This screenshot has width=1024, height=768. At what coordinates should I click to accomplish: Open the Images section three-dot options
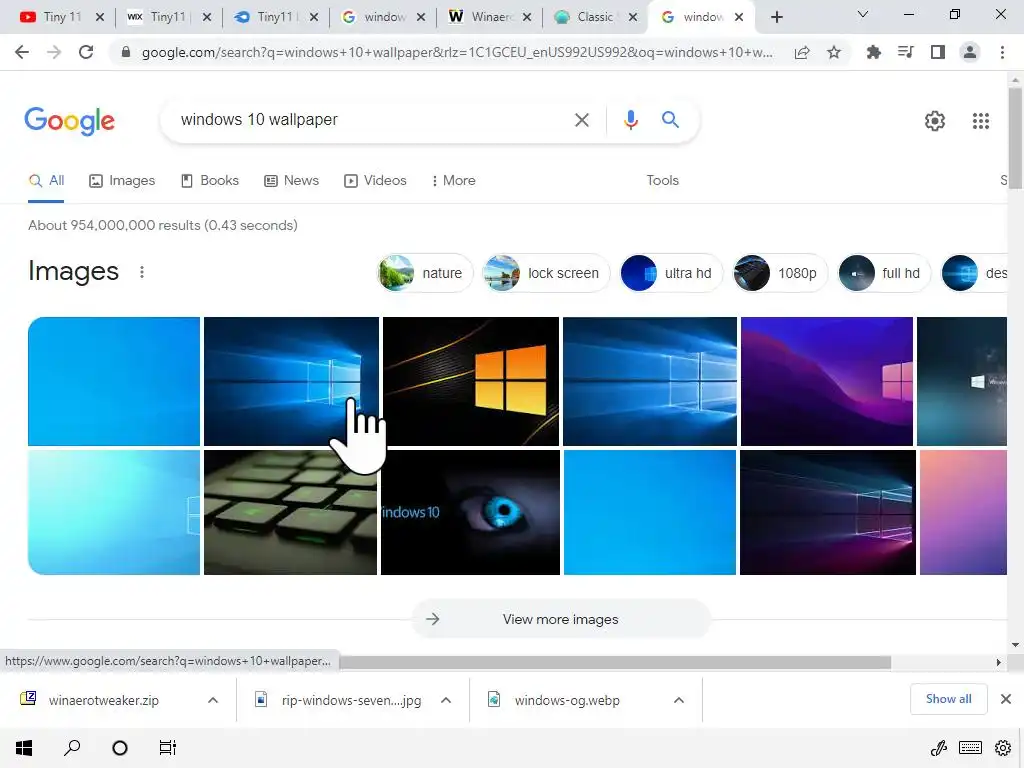pos(142,272)
